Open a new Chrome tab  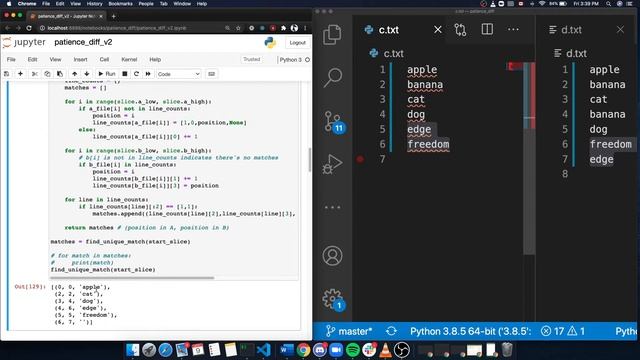pos(113,16)
